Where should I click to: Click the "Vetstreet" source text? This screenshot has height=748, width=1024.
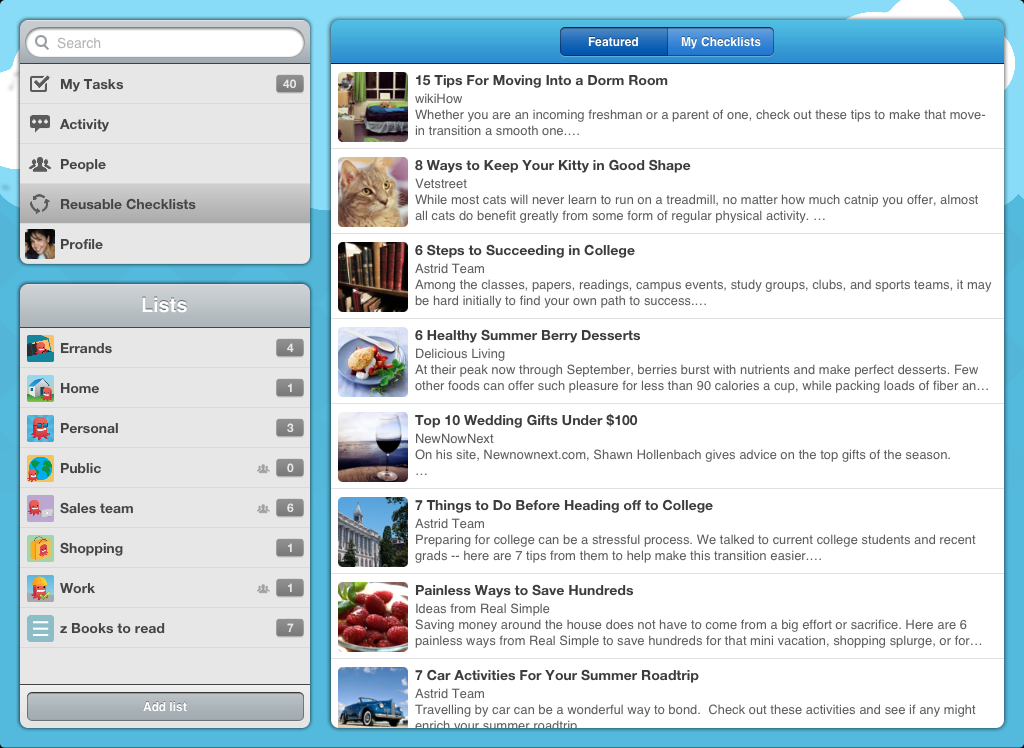(441, 184)
